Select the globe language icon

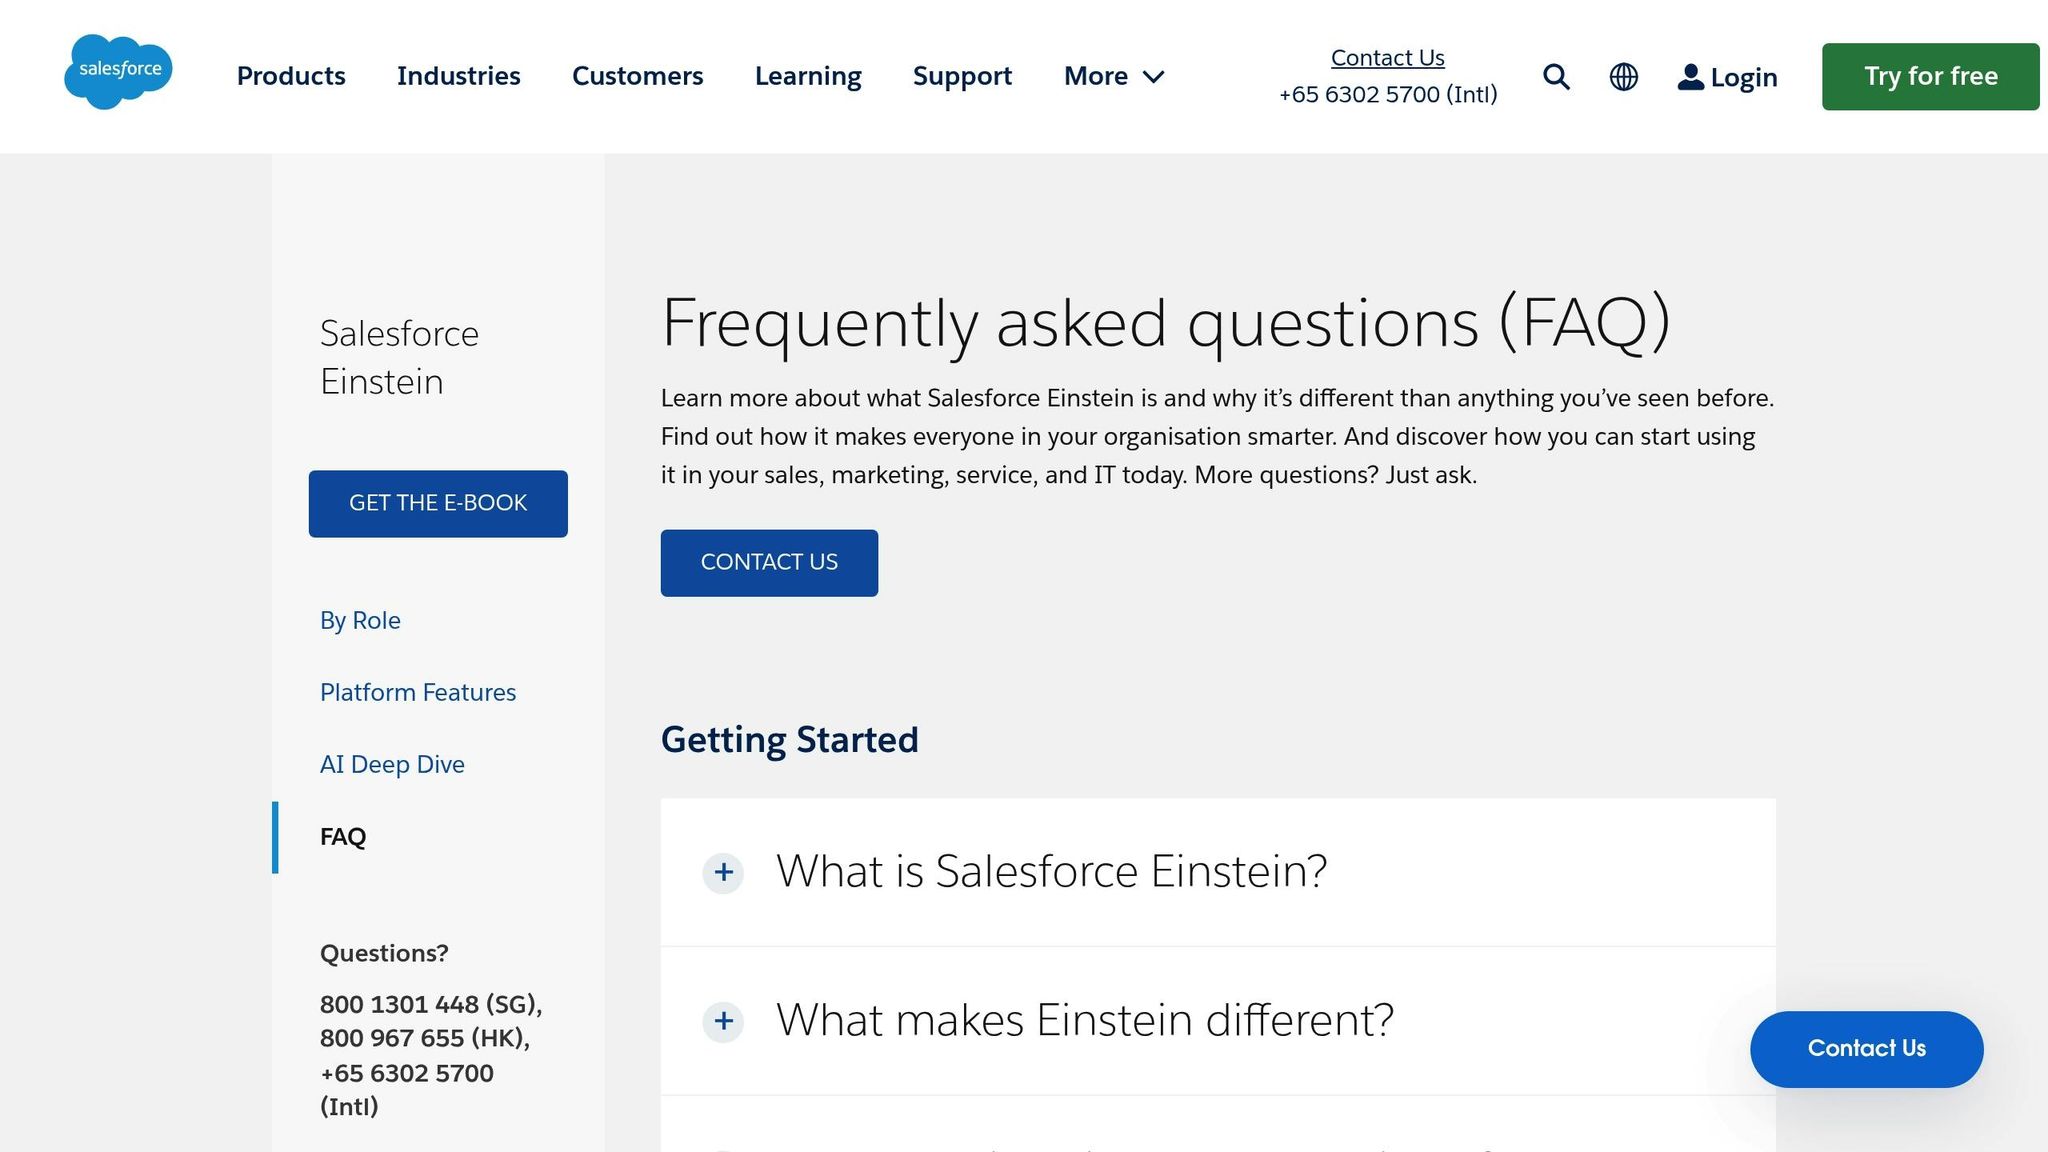[x=1623, y=76]
